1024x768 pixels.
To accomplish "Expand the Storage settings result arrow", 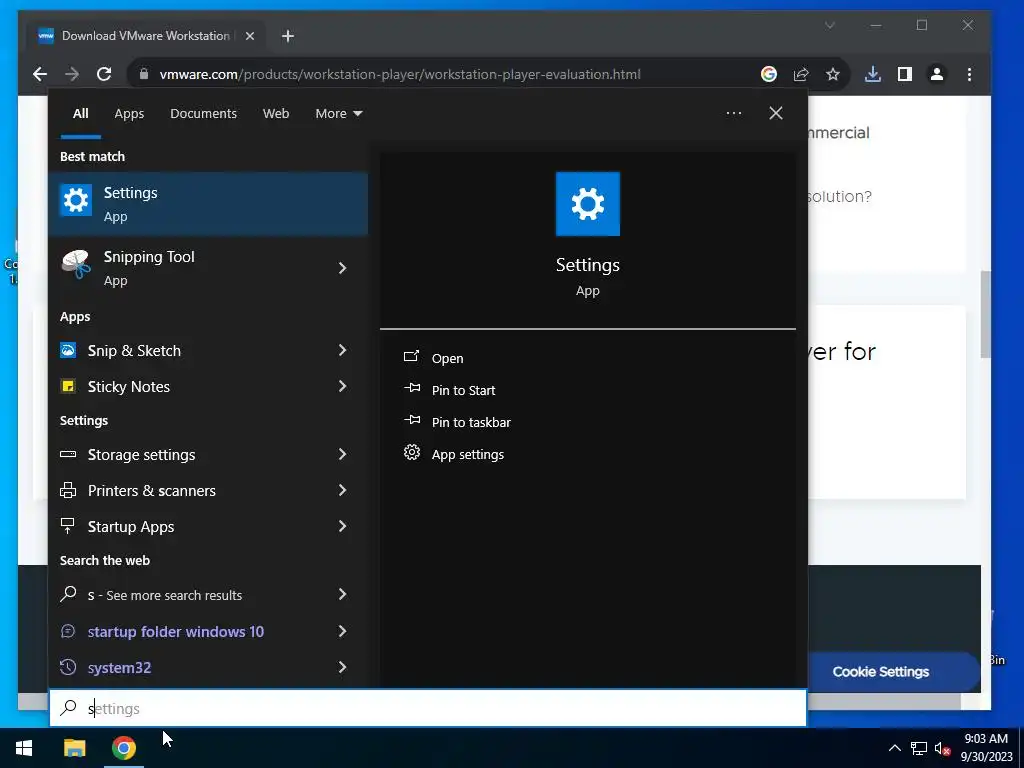I will pos(342,455).
